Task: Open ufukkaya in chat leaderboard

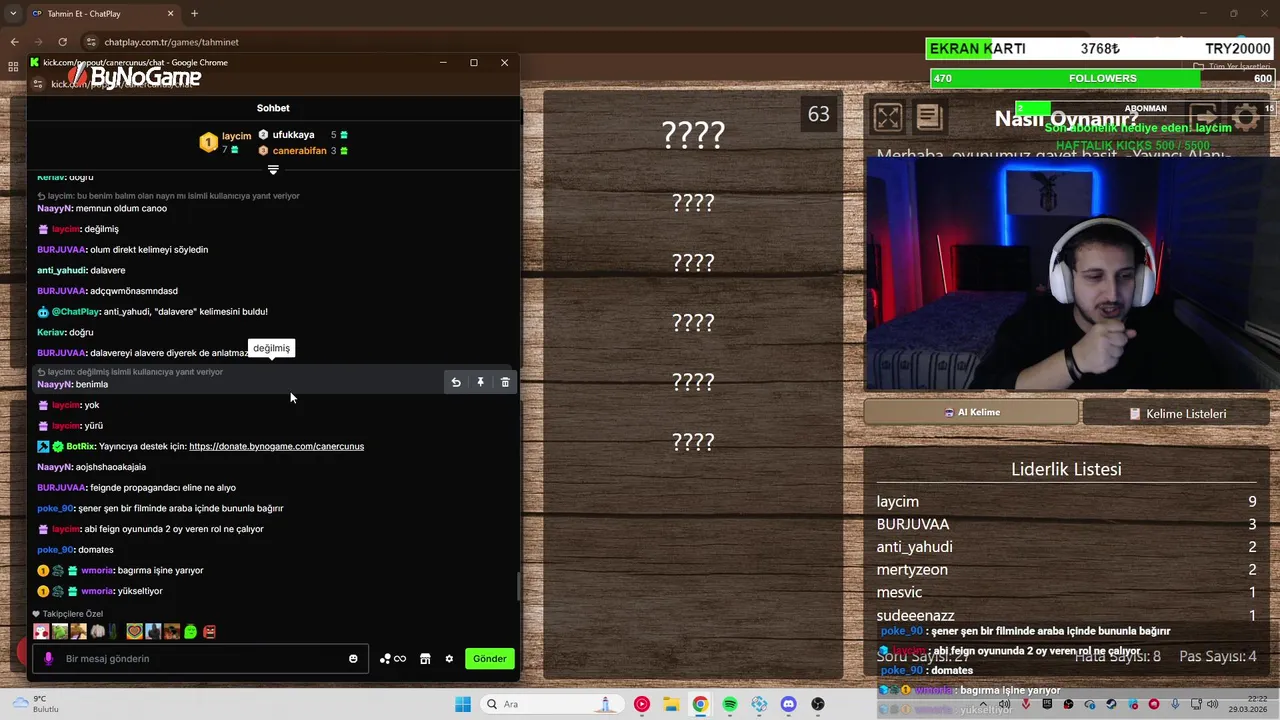Action: [293, 134]
